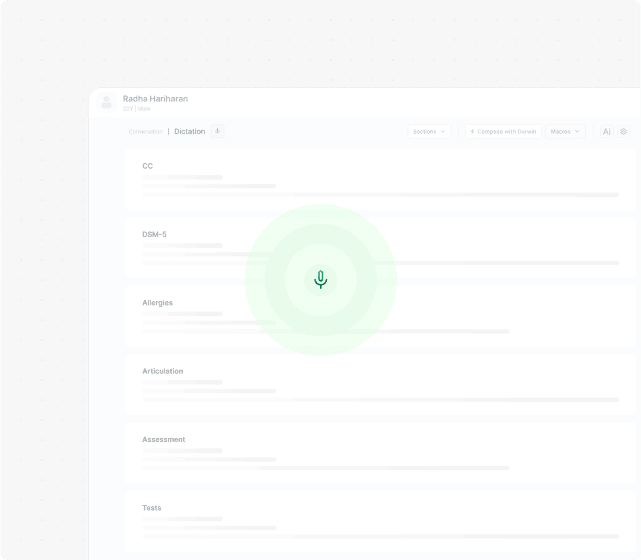Click the Articulation section heading
Viewport: 641px width, 560px height.
pos(162,371)
